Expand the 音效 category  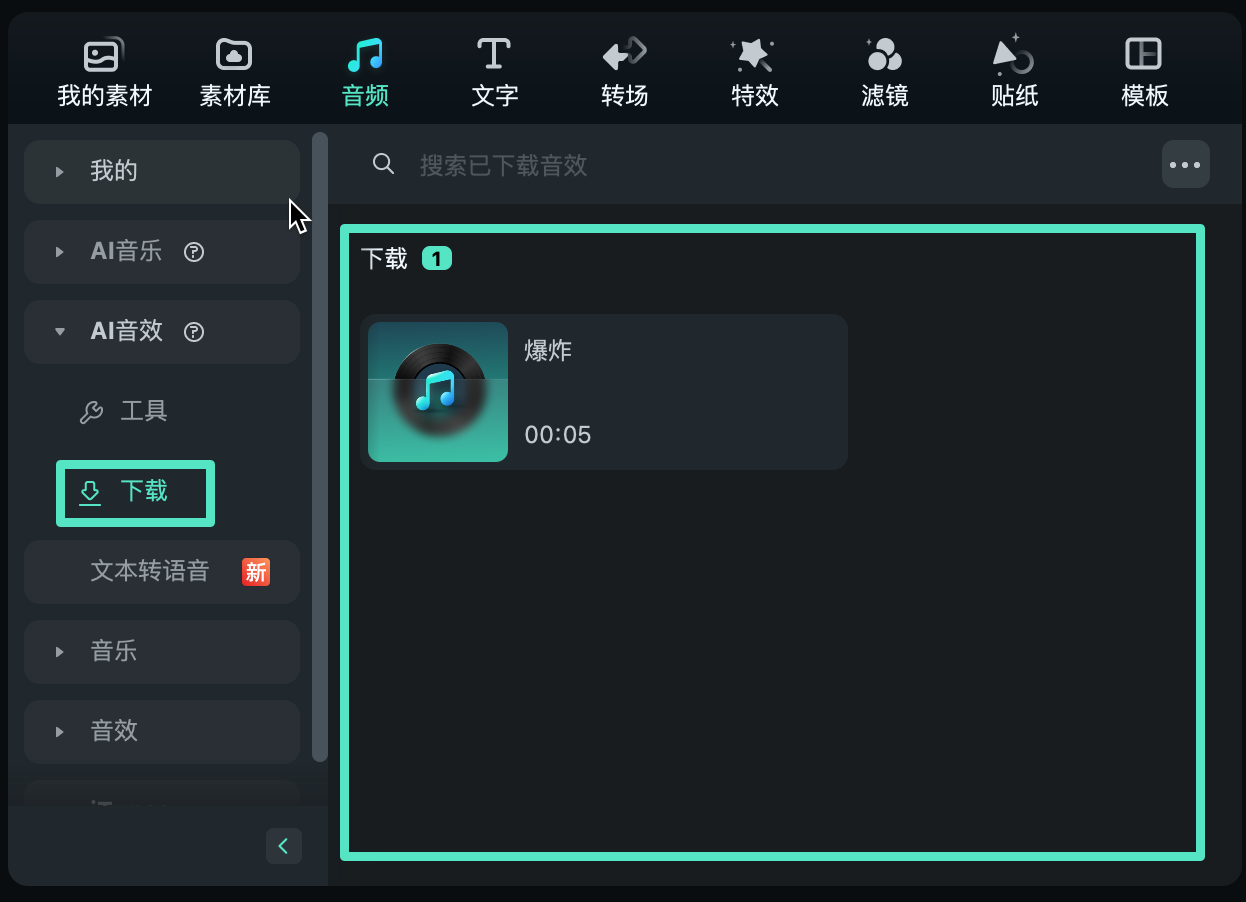click(x=60, y=732)
